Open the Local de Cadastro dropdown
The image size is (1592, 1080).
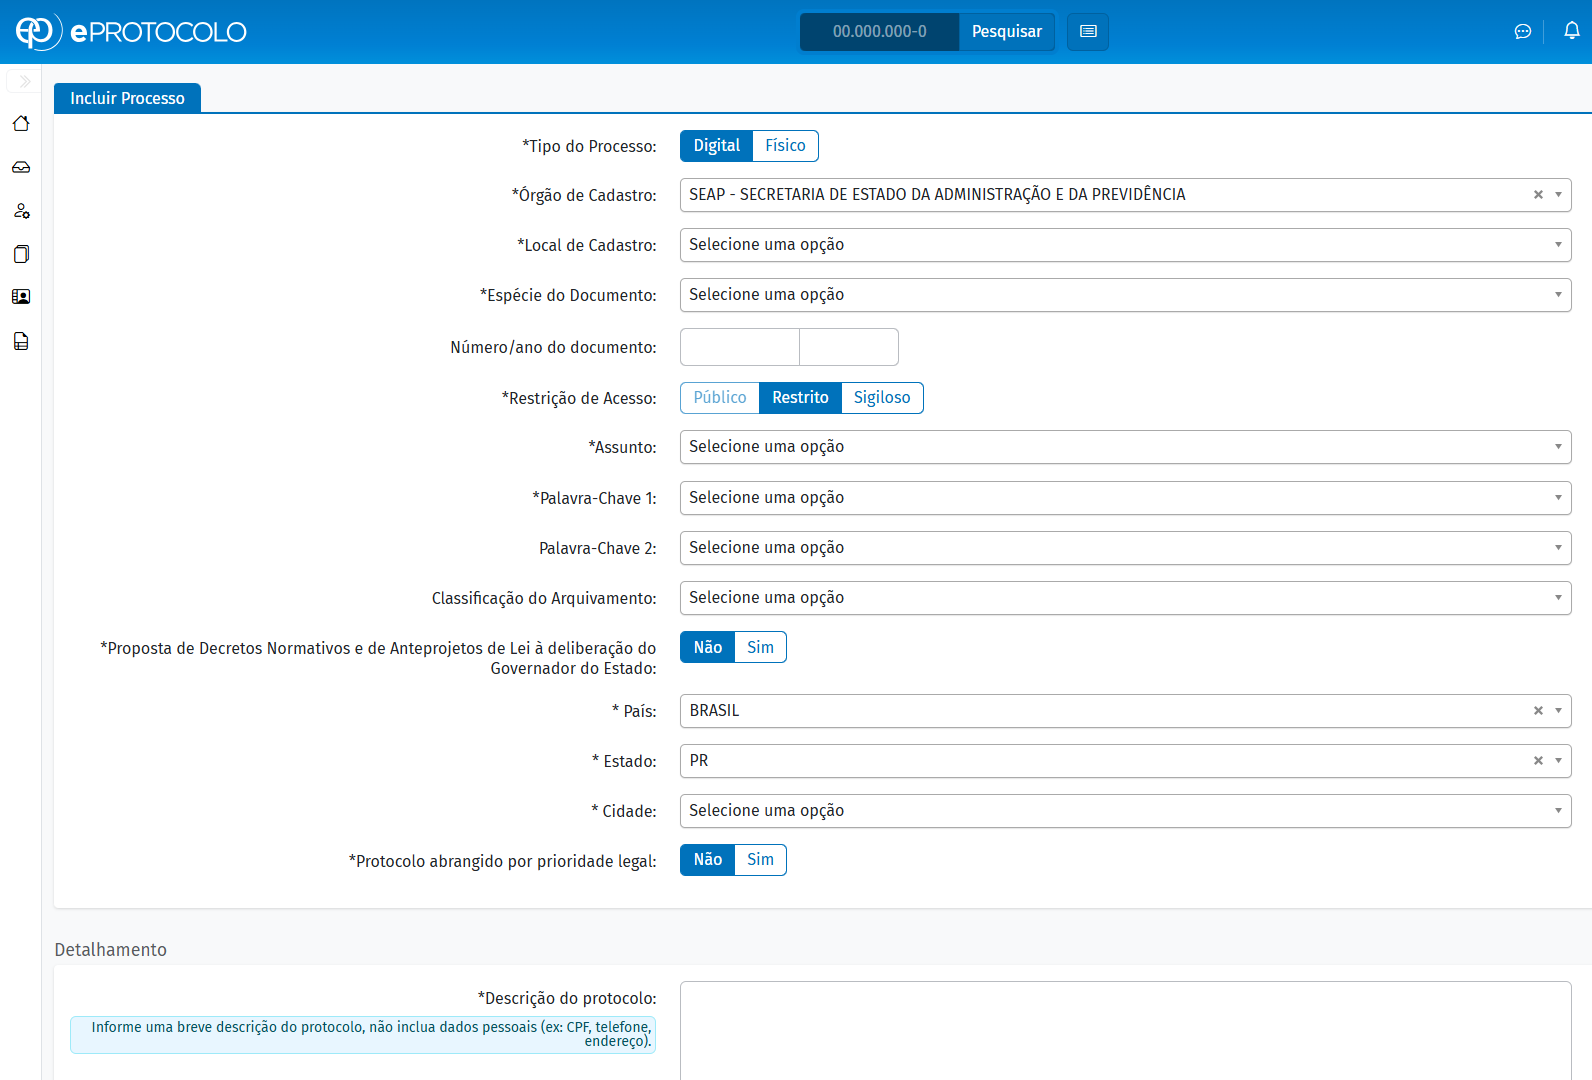1125,245
